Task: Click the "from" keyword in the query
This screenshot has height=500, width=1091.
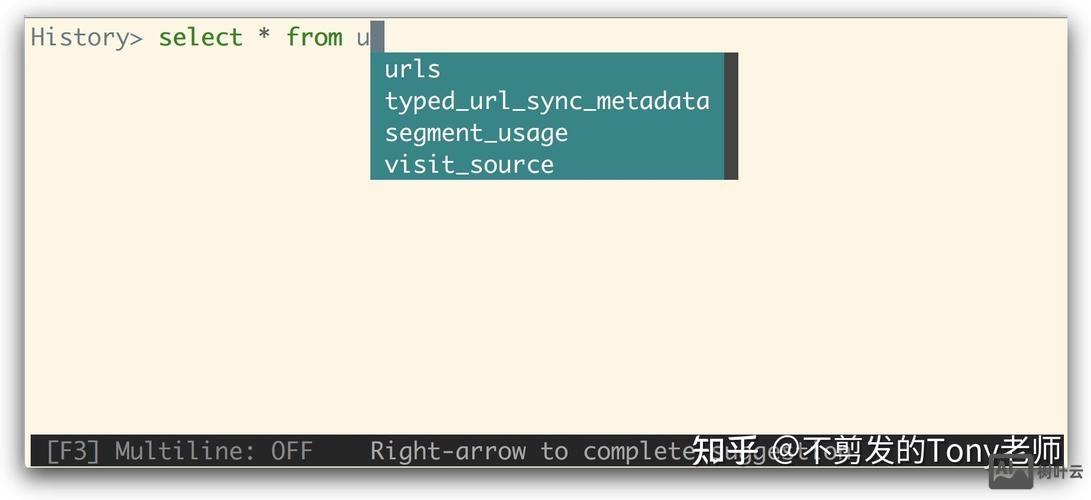Action: 314,38
